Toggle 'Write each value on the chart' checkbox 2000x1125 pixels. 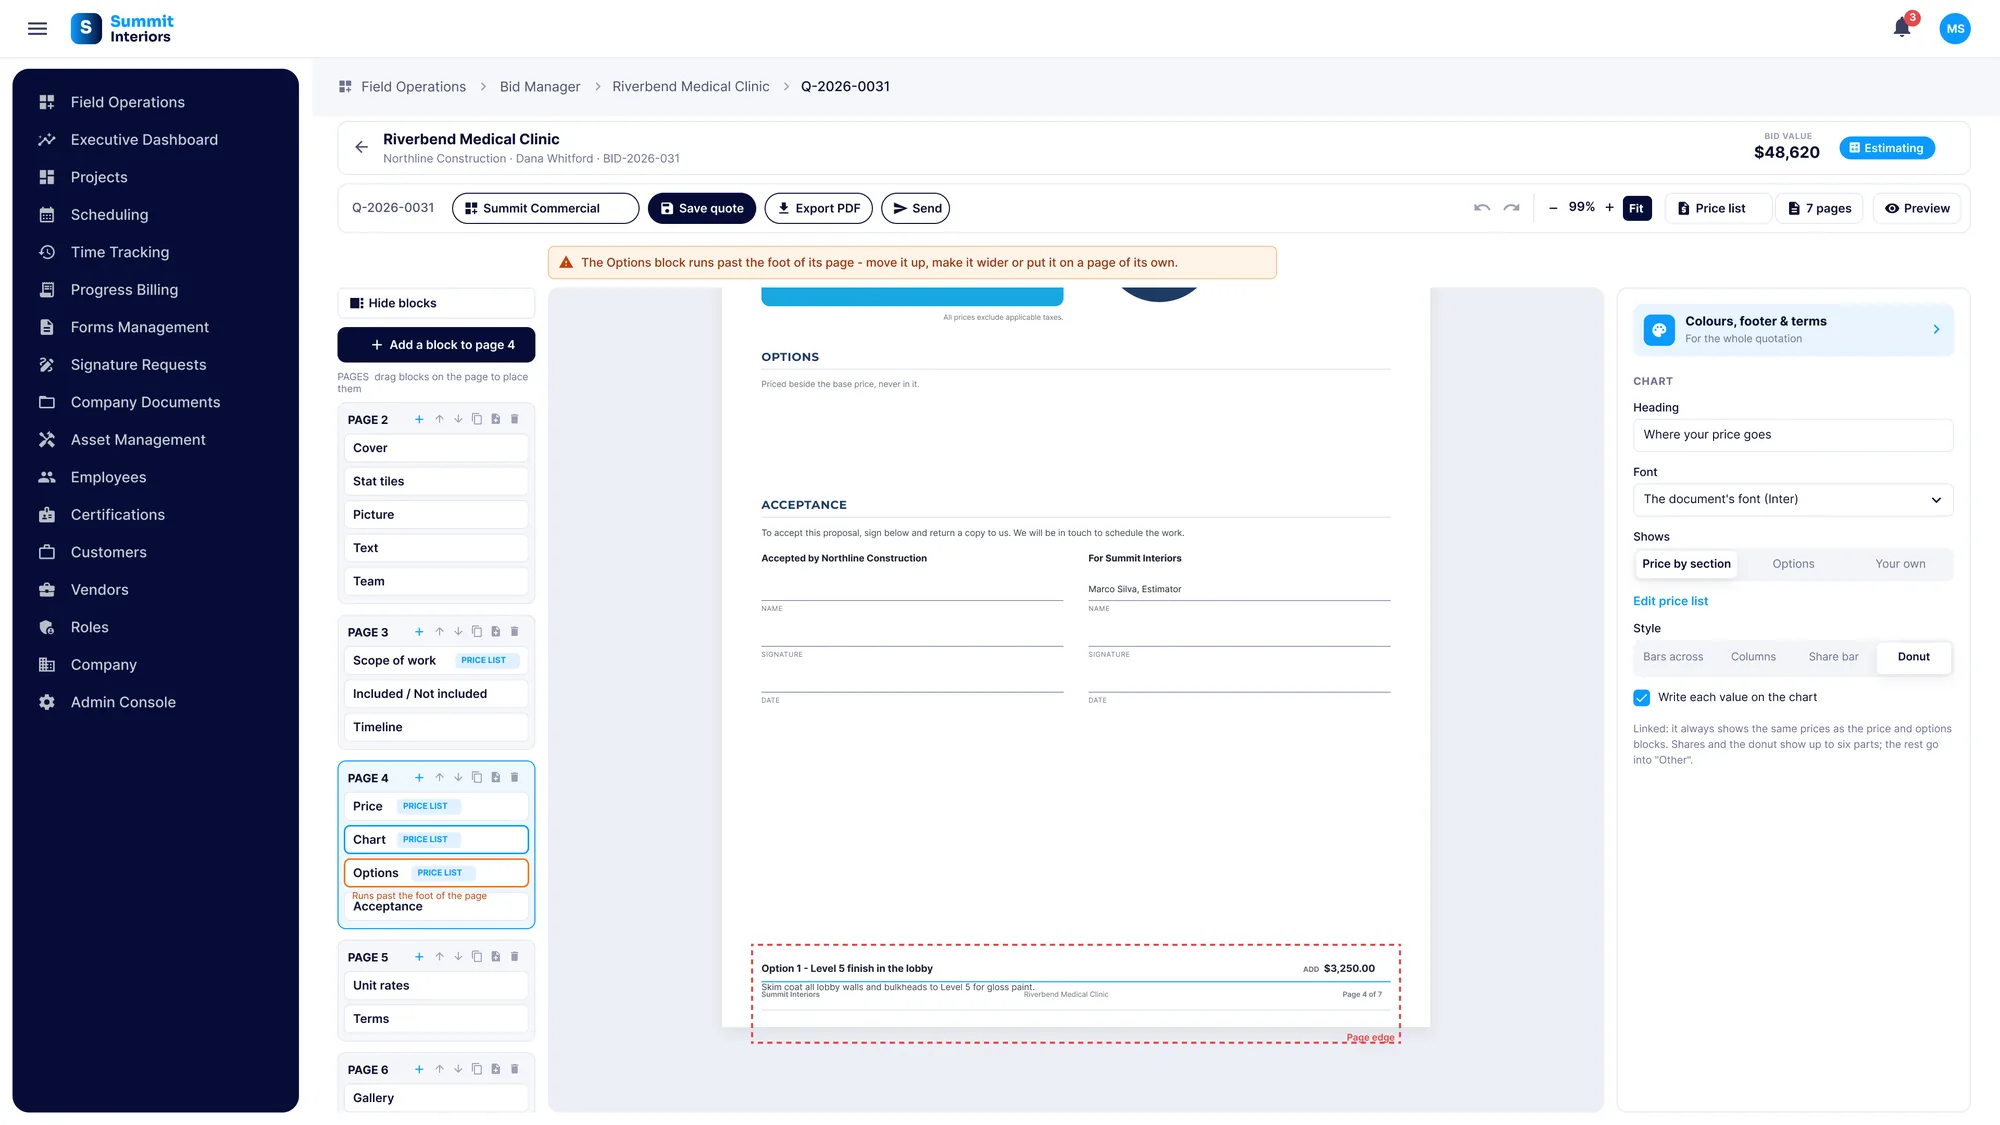[x=1642, y=698]
